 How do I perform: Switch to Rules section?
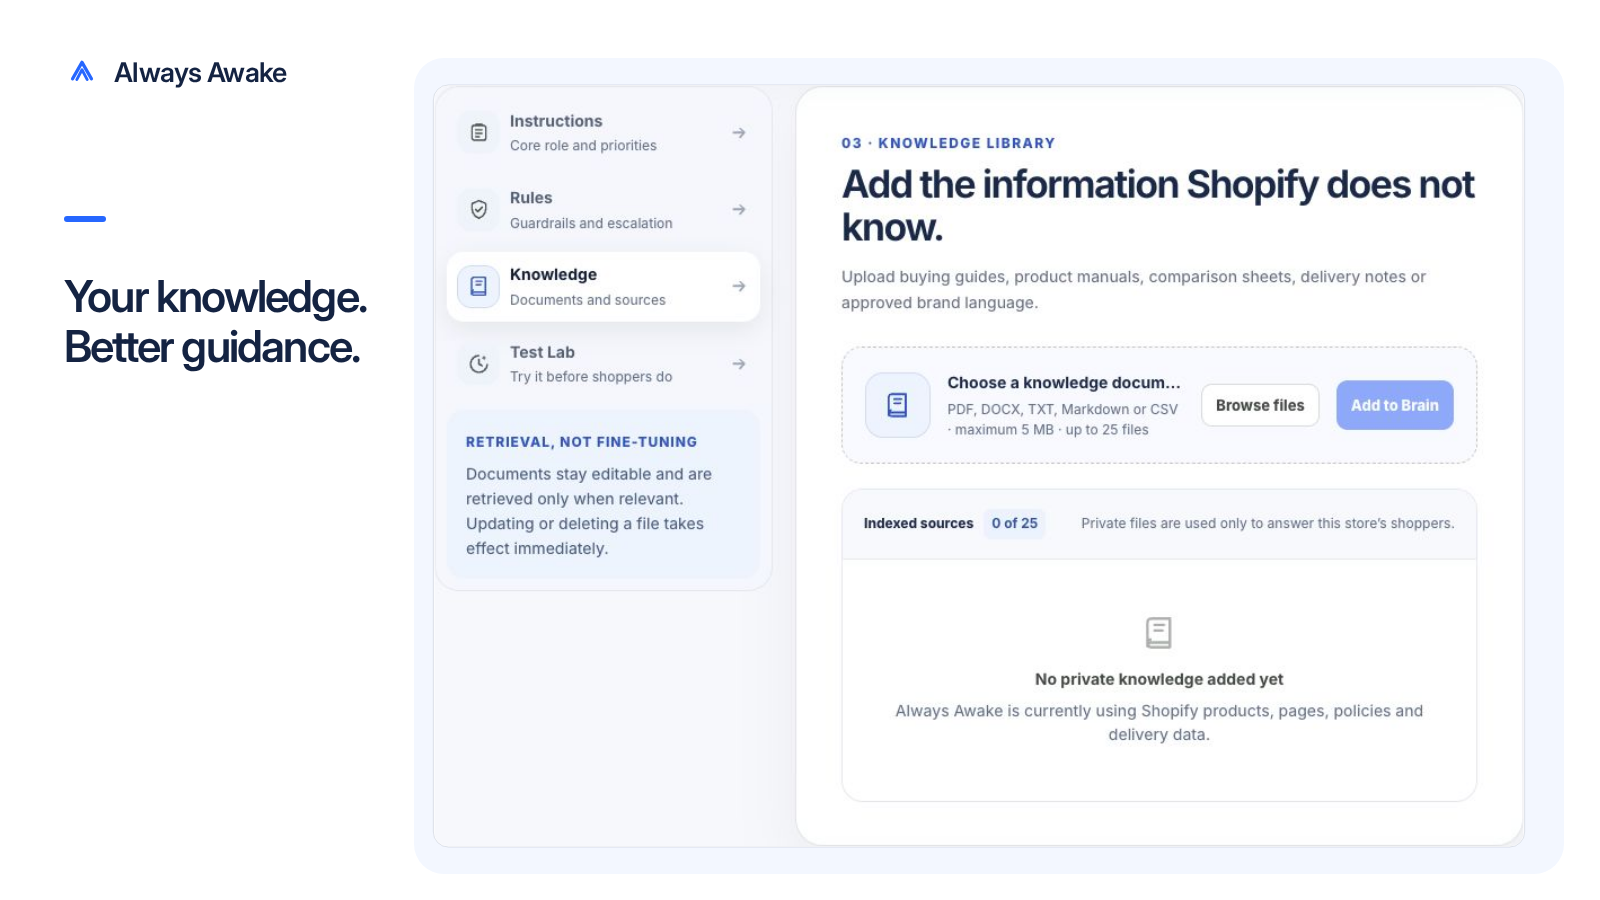coord(603,209)
